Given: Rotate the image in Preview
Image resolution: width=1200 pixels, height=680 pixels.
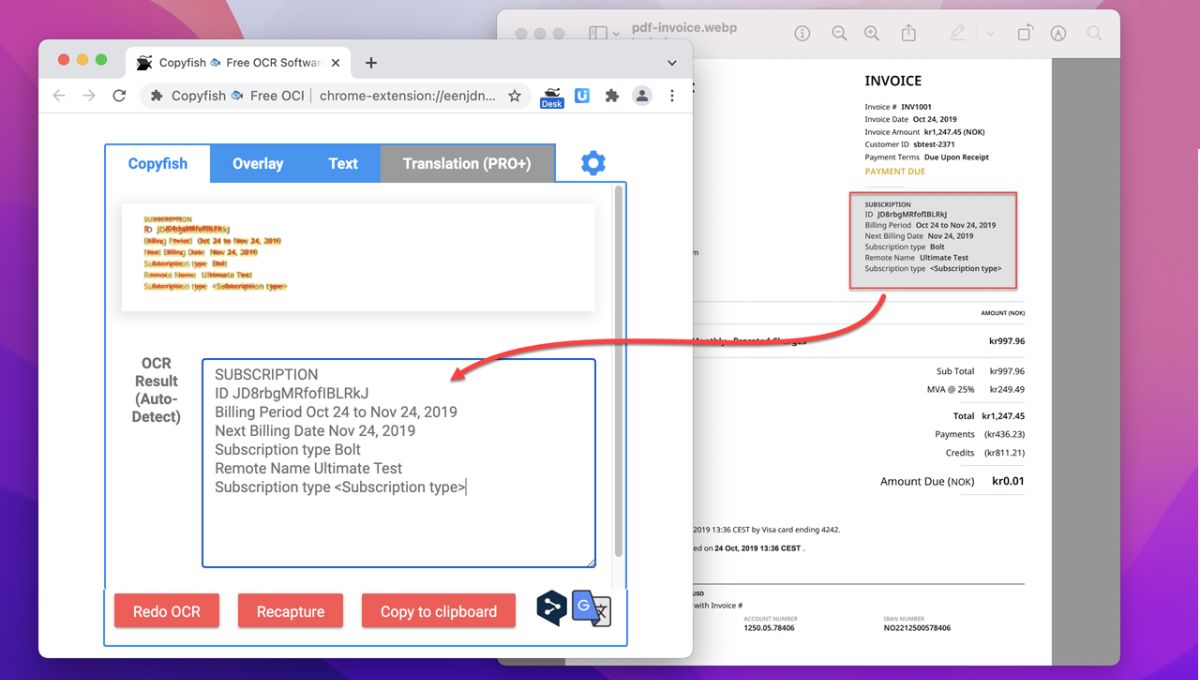Looking at the screenshot, I should [1025, 34].
